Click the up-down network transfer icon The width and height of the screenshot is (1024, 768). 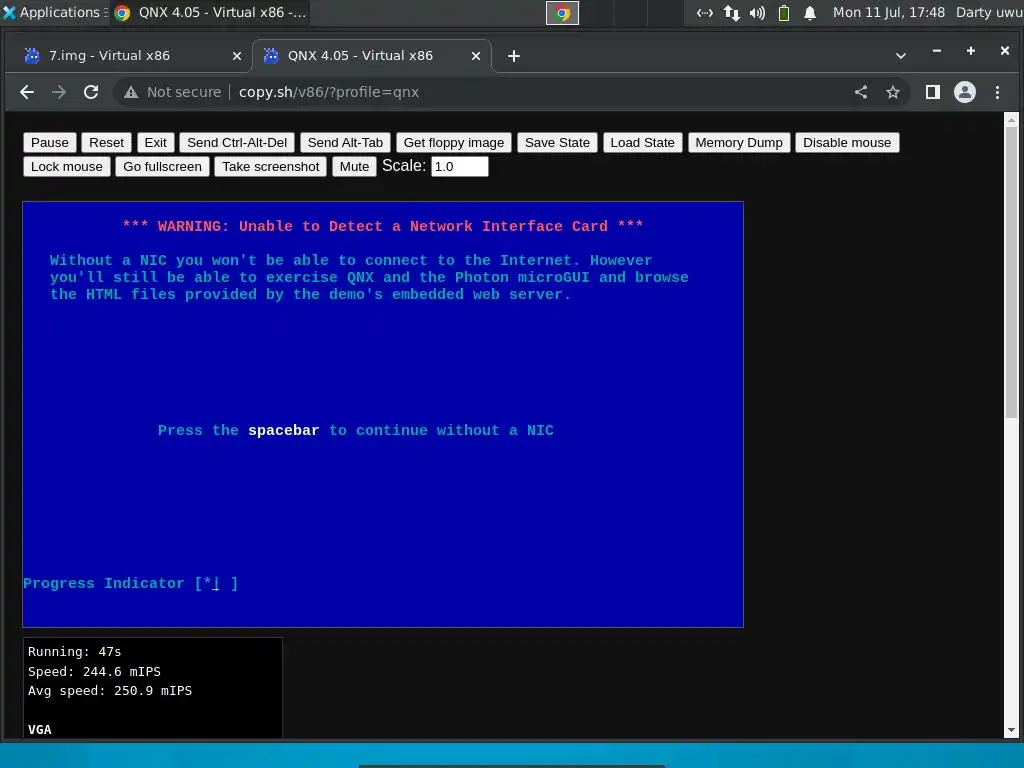[731, 13]
